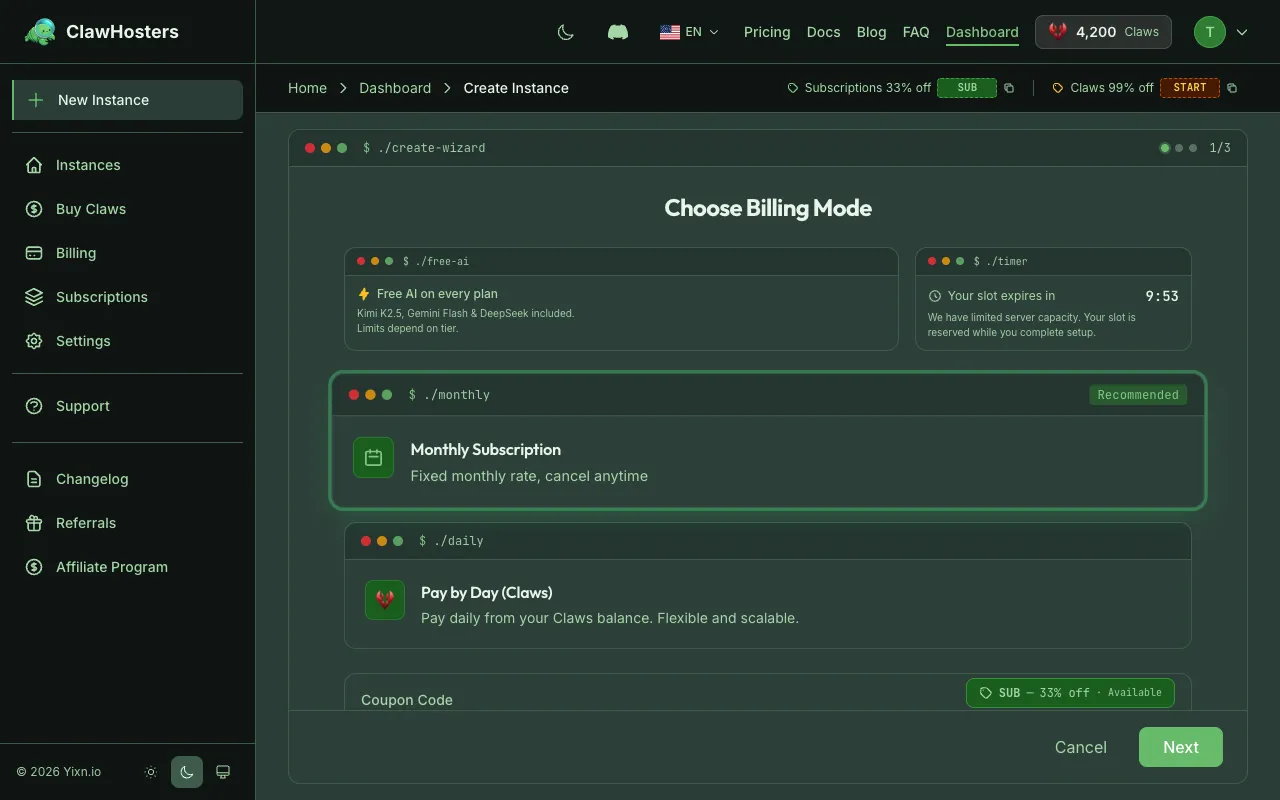Click the Next button in the wizard
Image resolution: width=1280 pixels, height=800 pixels.
point(1180,747)
